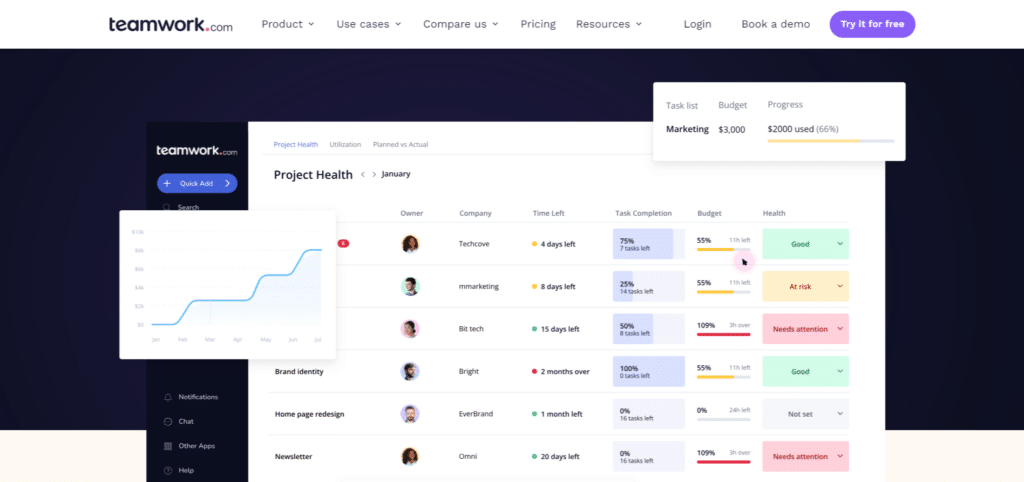Click the mmarketing owner avatar
The image size is (1024, 482).
[410, 287]
